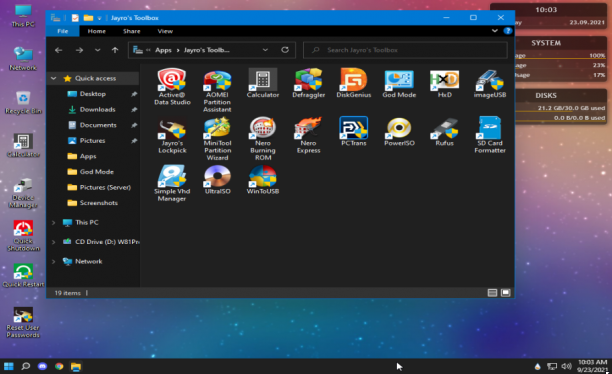Expand the CD Drive (D:) node
The height and width of the screenshot is (374, 612).
point(53,242)
